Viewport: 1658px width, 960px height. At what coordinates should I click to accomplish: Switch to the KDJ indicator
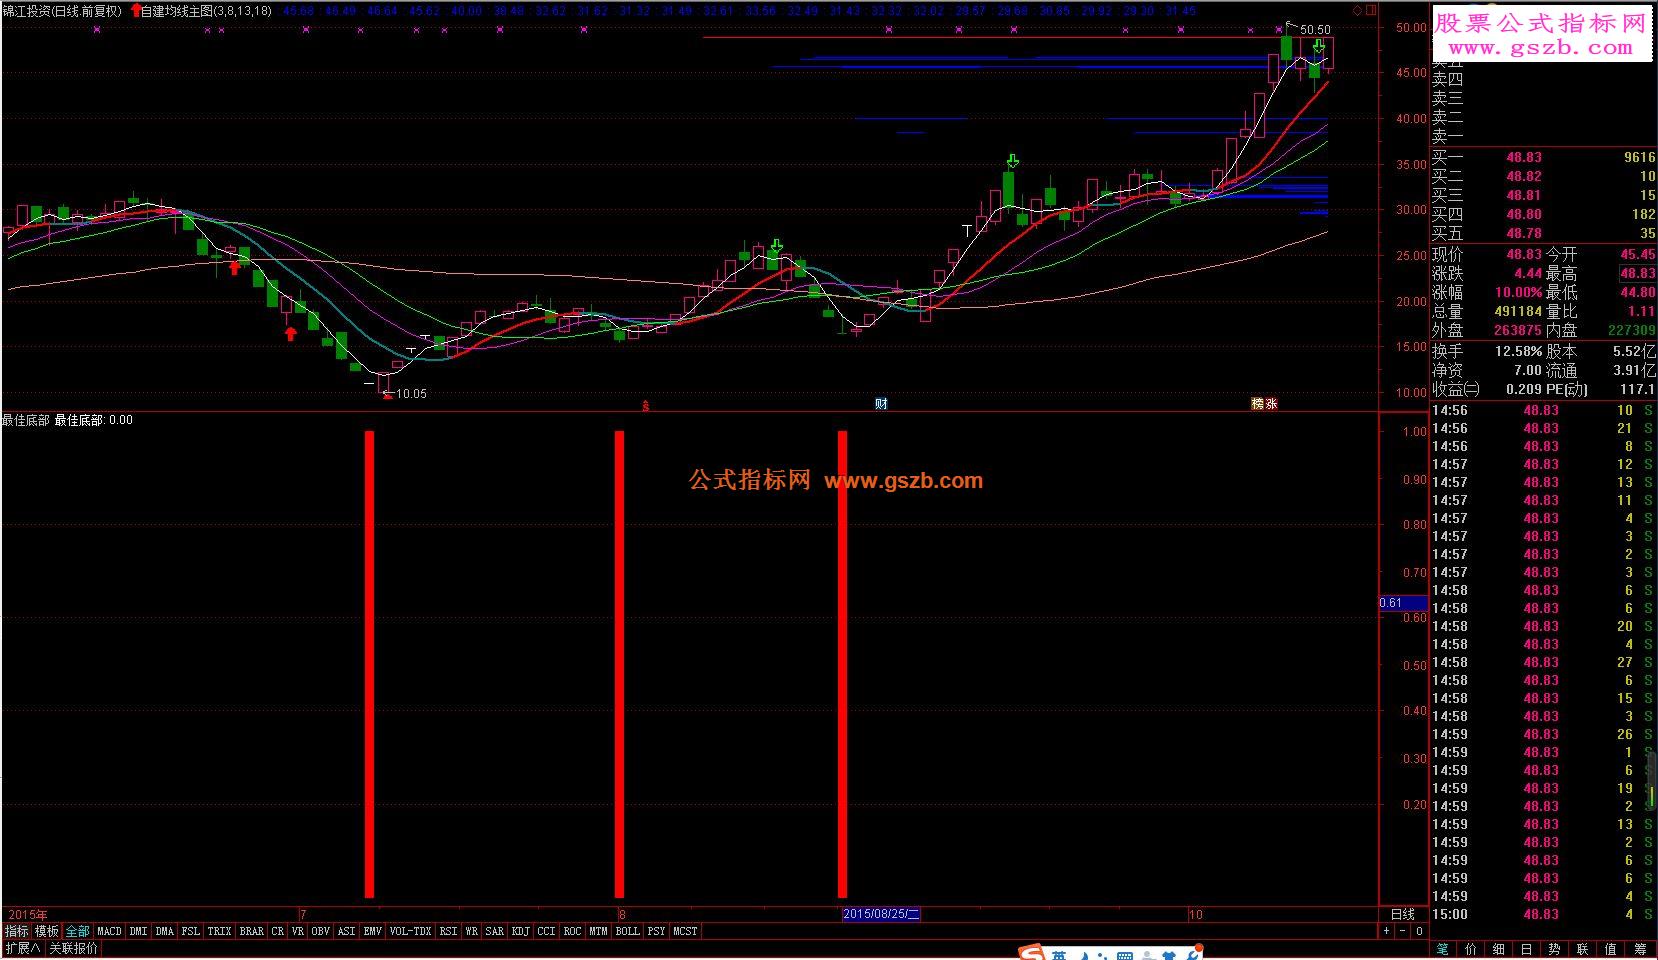pos(520,931)
